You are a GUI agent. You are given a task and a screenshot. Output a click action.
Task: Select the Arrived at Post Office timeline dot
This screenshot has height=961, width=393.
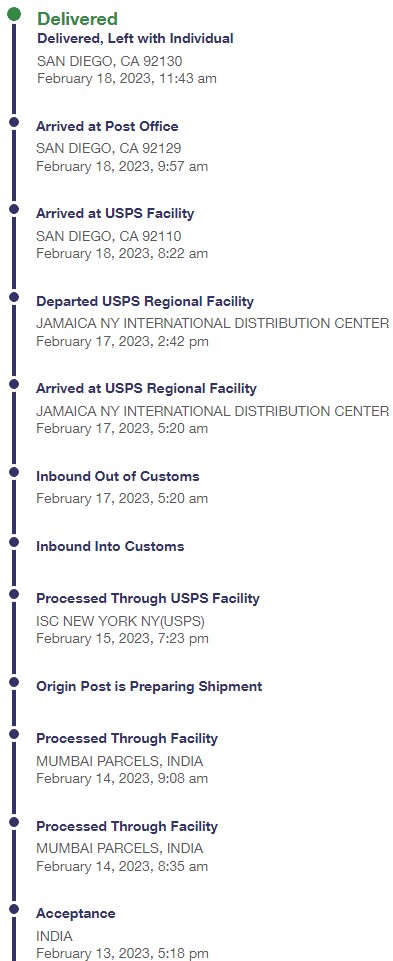tap(14, 122)
